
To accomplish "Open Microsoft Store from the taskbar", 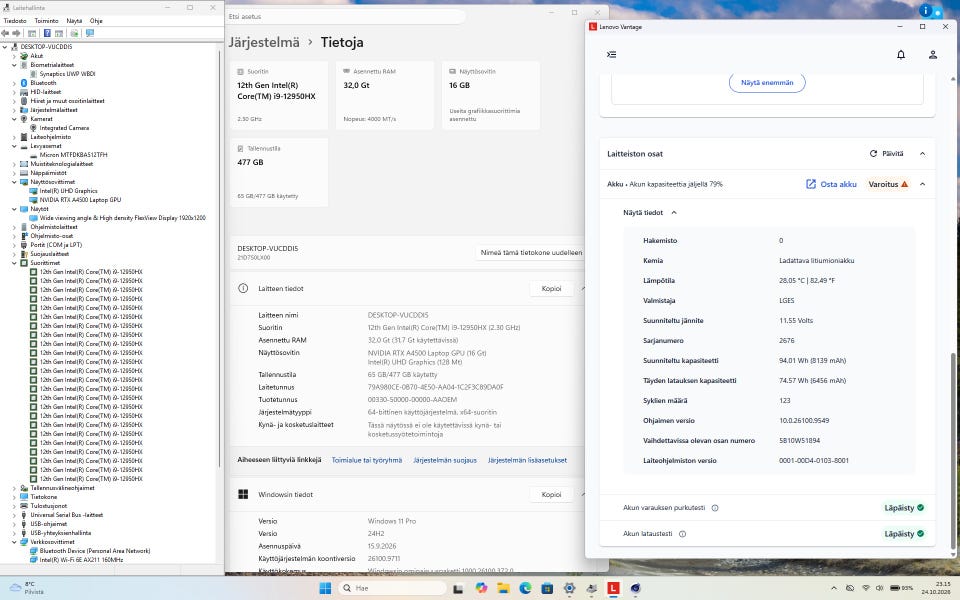I will pyautogui.click(x=547, y=588).
